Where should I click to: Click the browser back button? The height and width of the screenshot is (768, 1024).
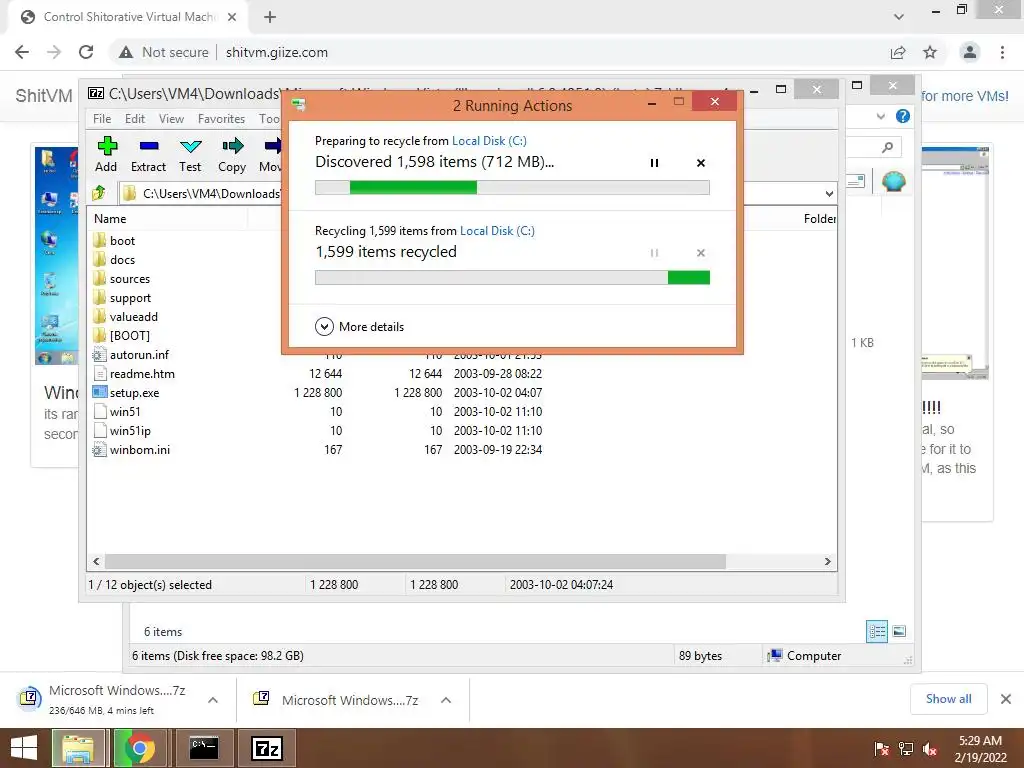click(22, 52)
